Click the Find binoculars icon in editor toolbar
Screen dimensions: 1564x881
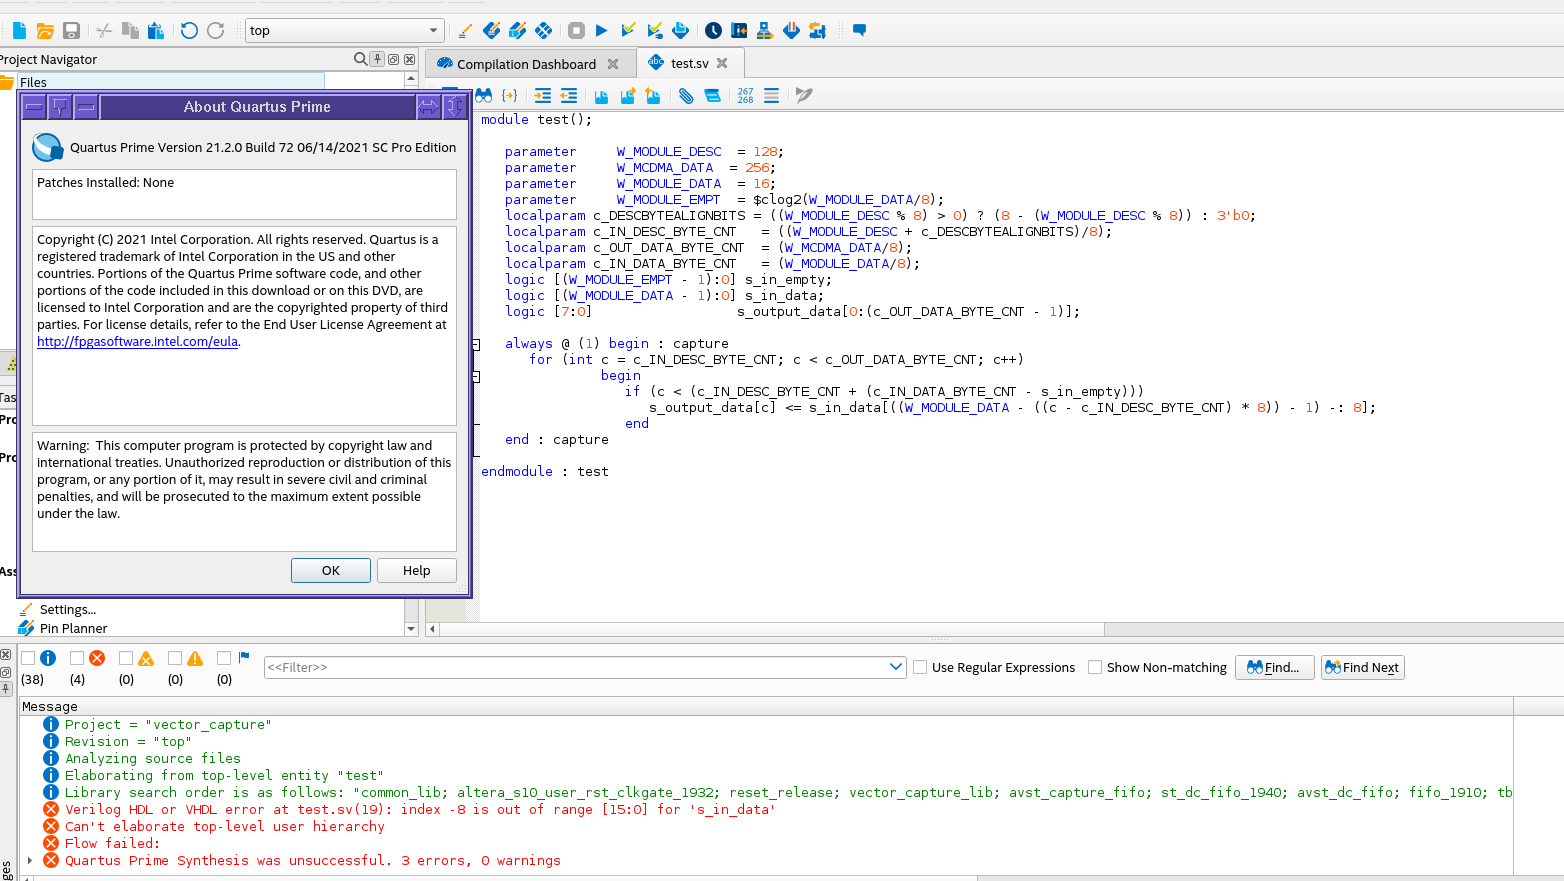(x=484, y=96)
